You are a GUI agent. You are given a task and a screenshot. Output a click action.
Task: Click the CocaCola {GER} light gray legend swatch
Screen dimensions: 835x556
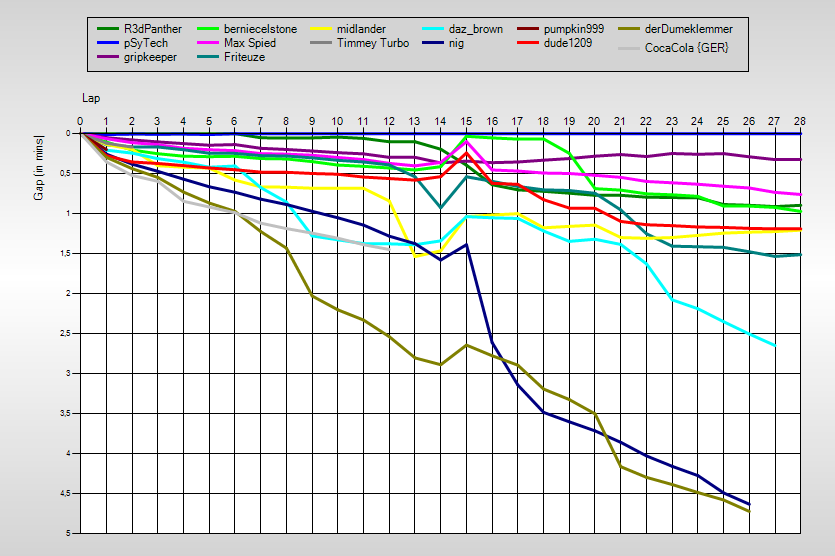click(x=629, y=48)
